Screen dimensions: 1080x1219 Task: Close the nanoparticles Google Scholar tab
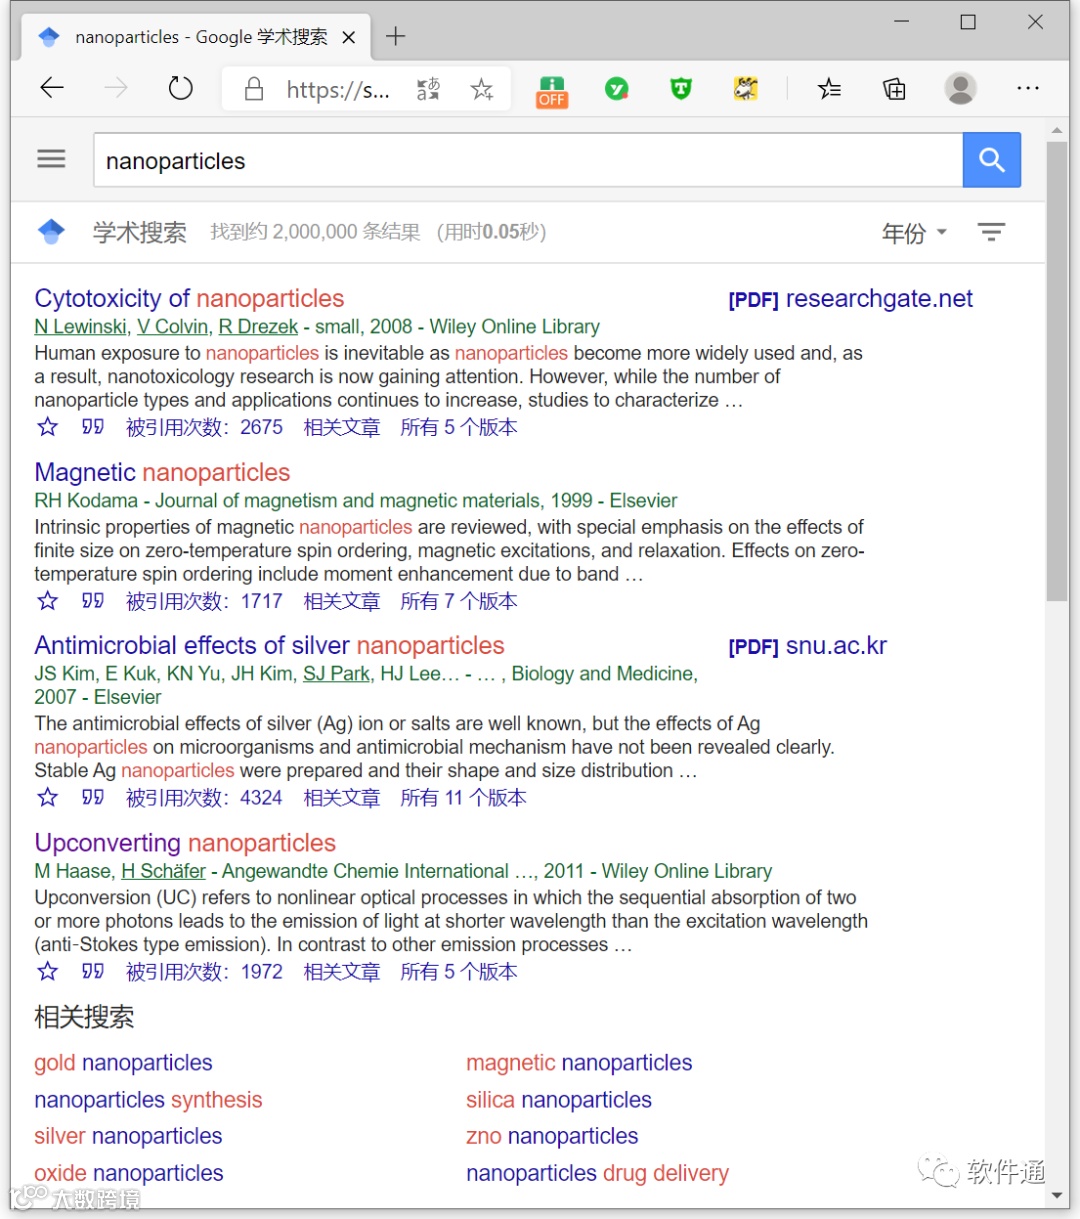click(x=348, y=37)
